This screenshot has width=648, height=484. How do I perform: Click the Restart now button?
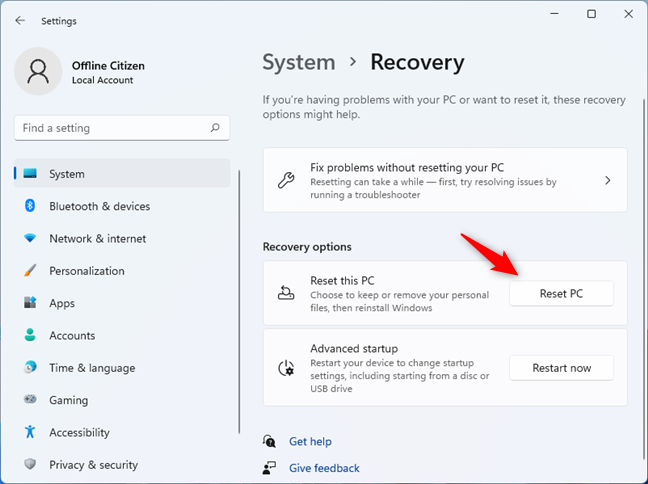[x=561, y=368]
